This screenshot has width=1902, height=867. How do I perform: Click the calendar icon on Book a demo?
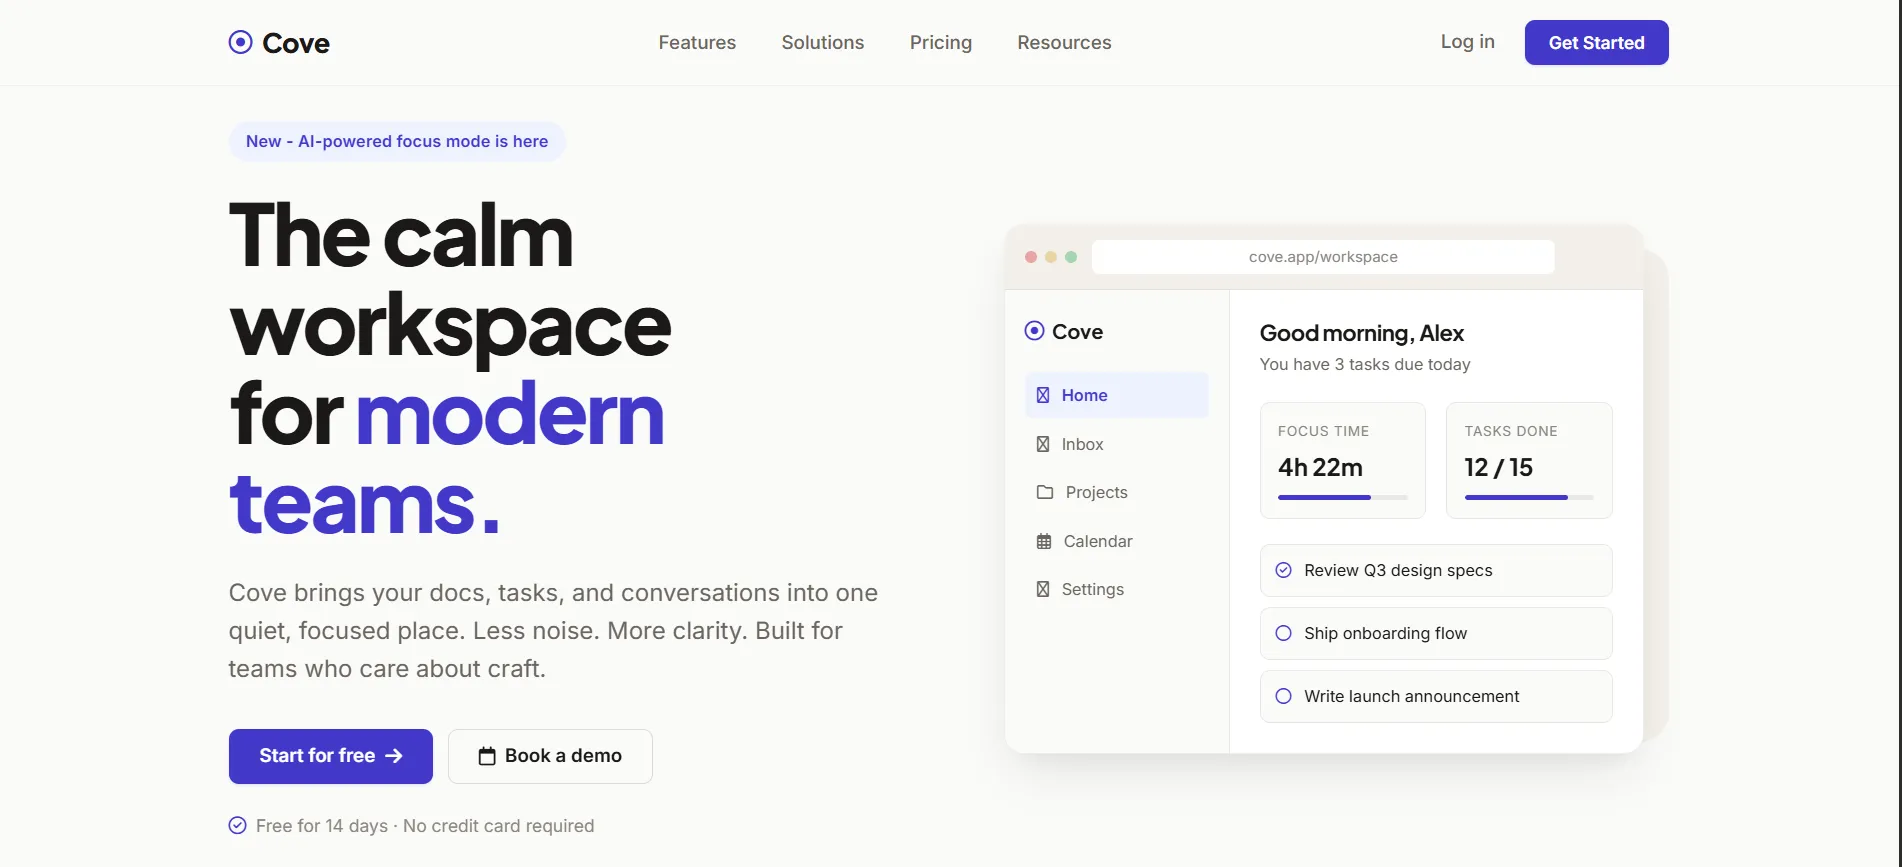point(487,756)
